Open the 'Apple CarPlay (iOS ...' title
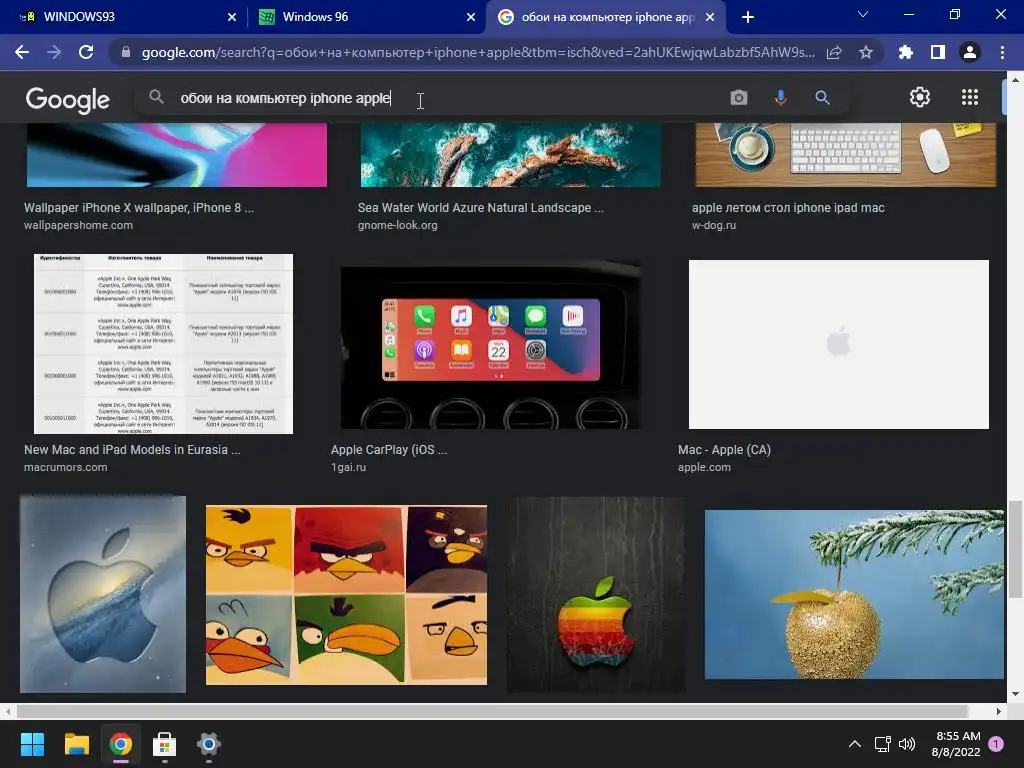Image resolution: width=1024 pixels, height=768 pixels. coord(389,449)
